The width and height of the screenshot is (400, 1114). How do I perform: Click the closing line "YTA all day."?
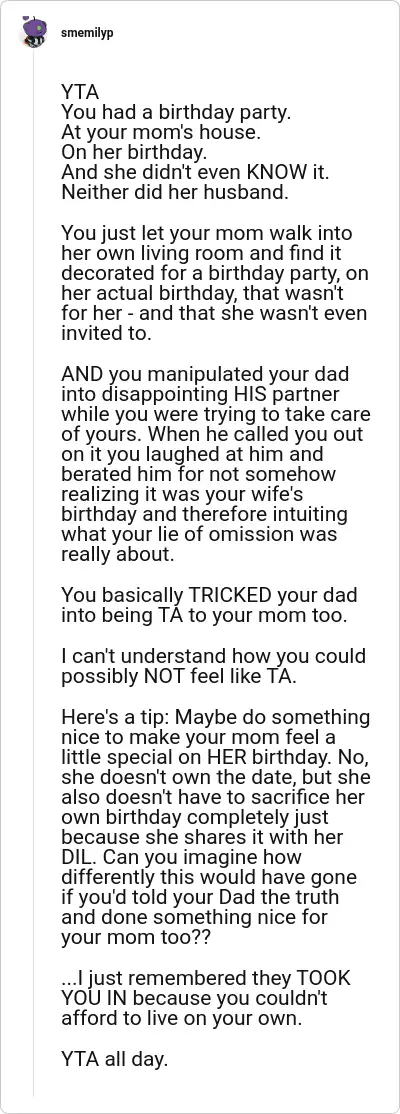coord(114,1061)
